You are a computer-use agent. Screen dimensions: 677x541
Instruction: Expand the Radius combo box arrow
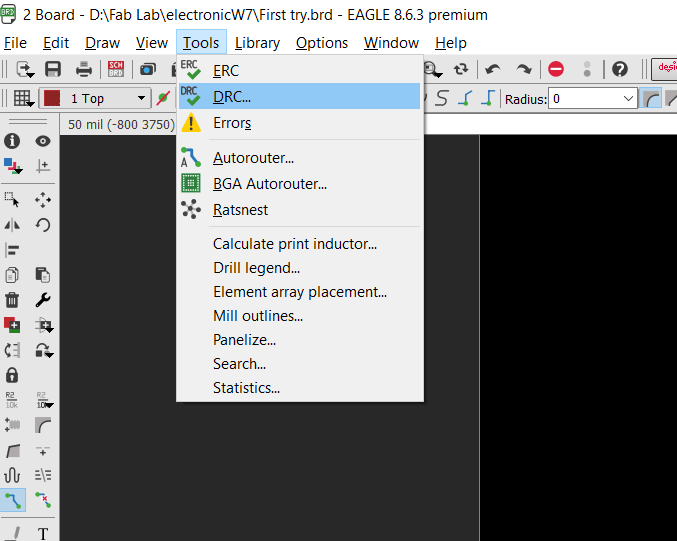coord(628,99)
